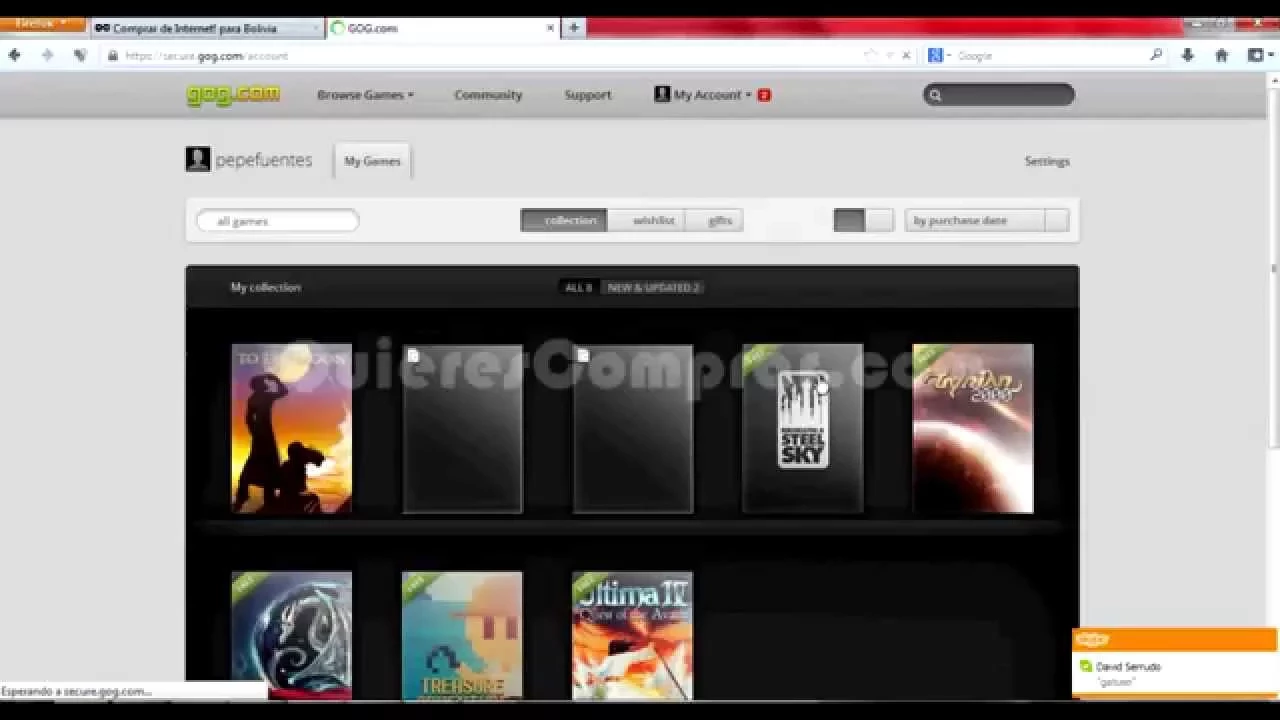Click the gog.com site search field
This screenshot has width=1280, height=720.
999,95
